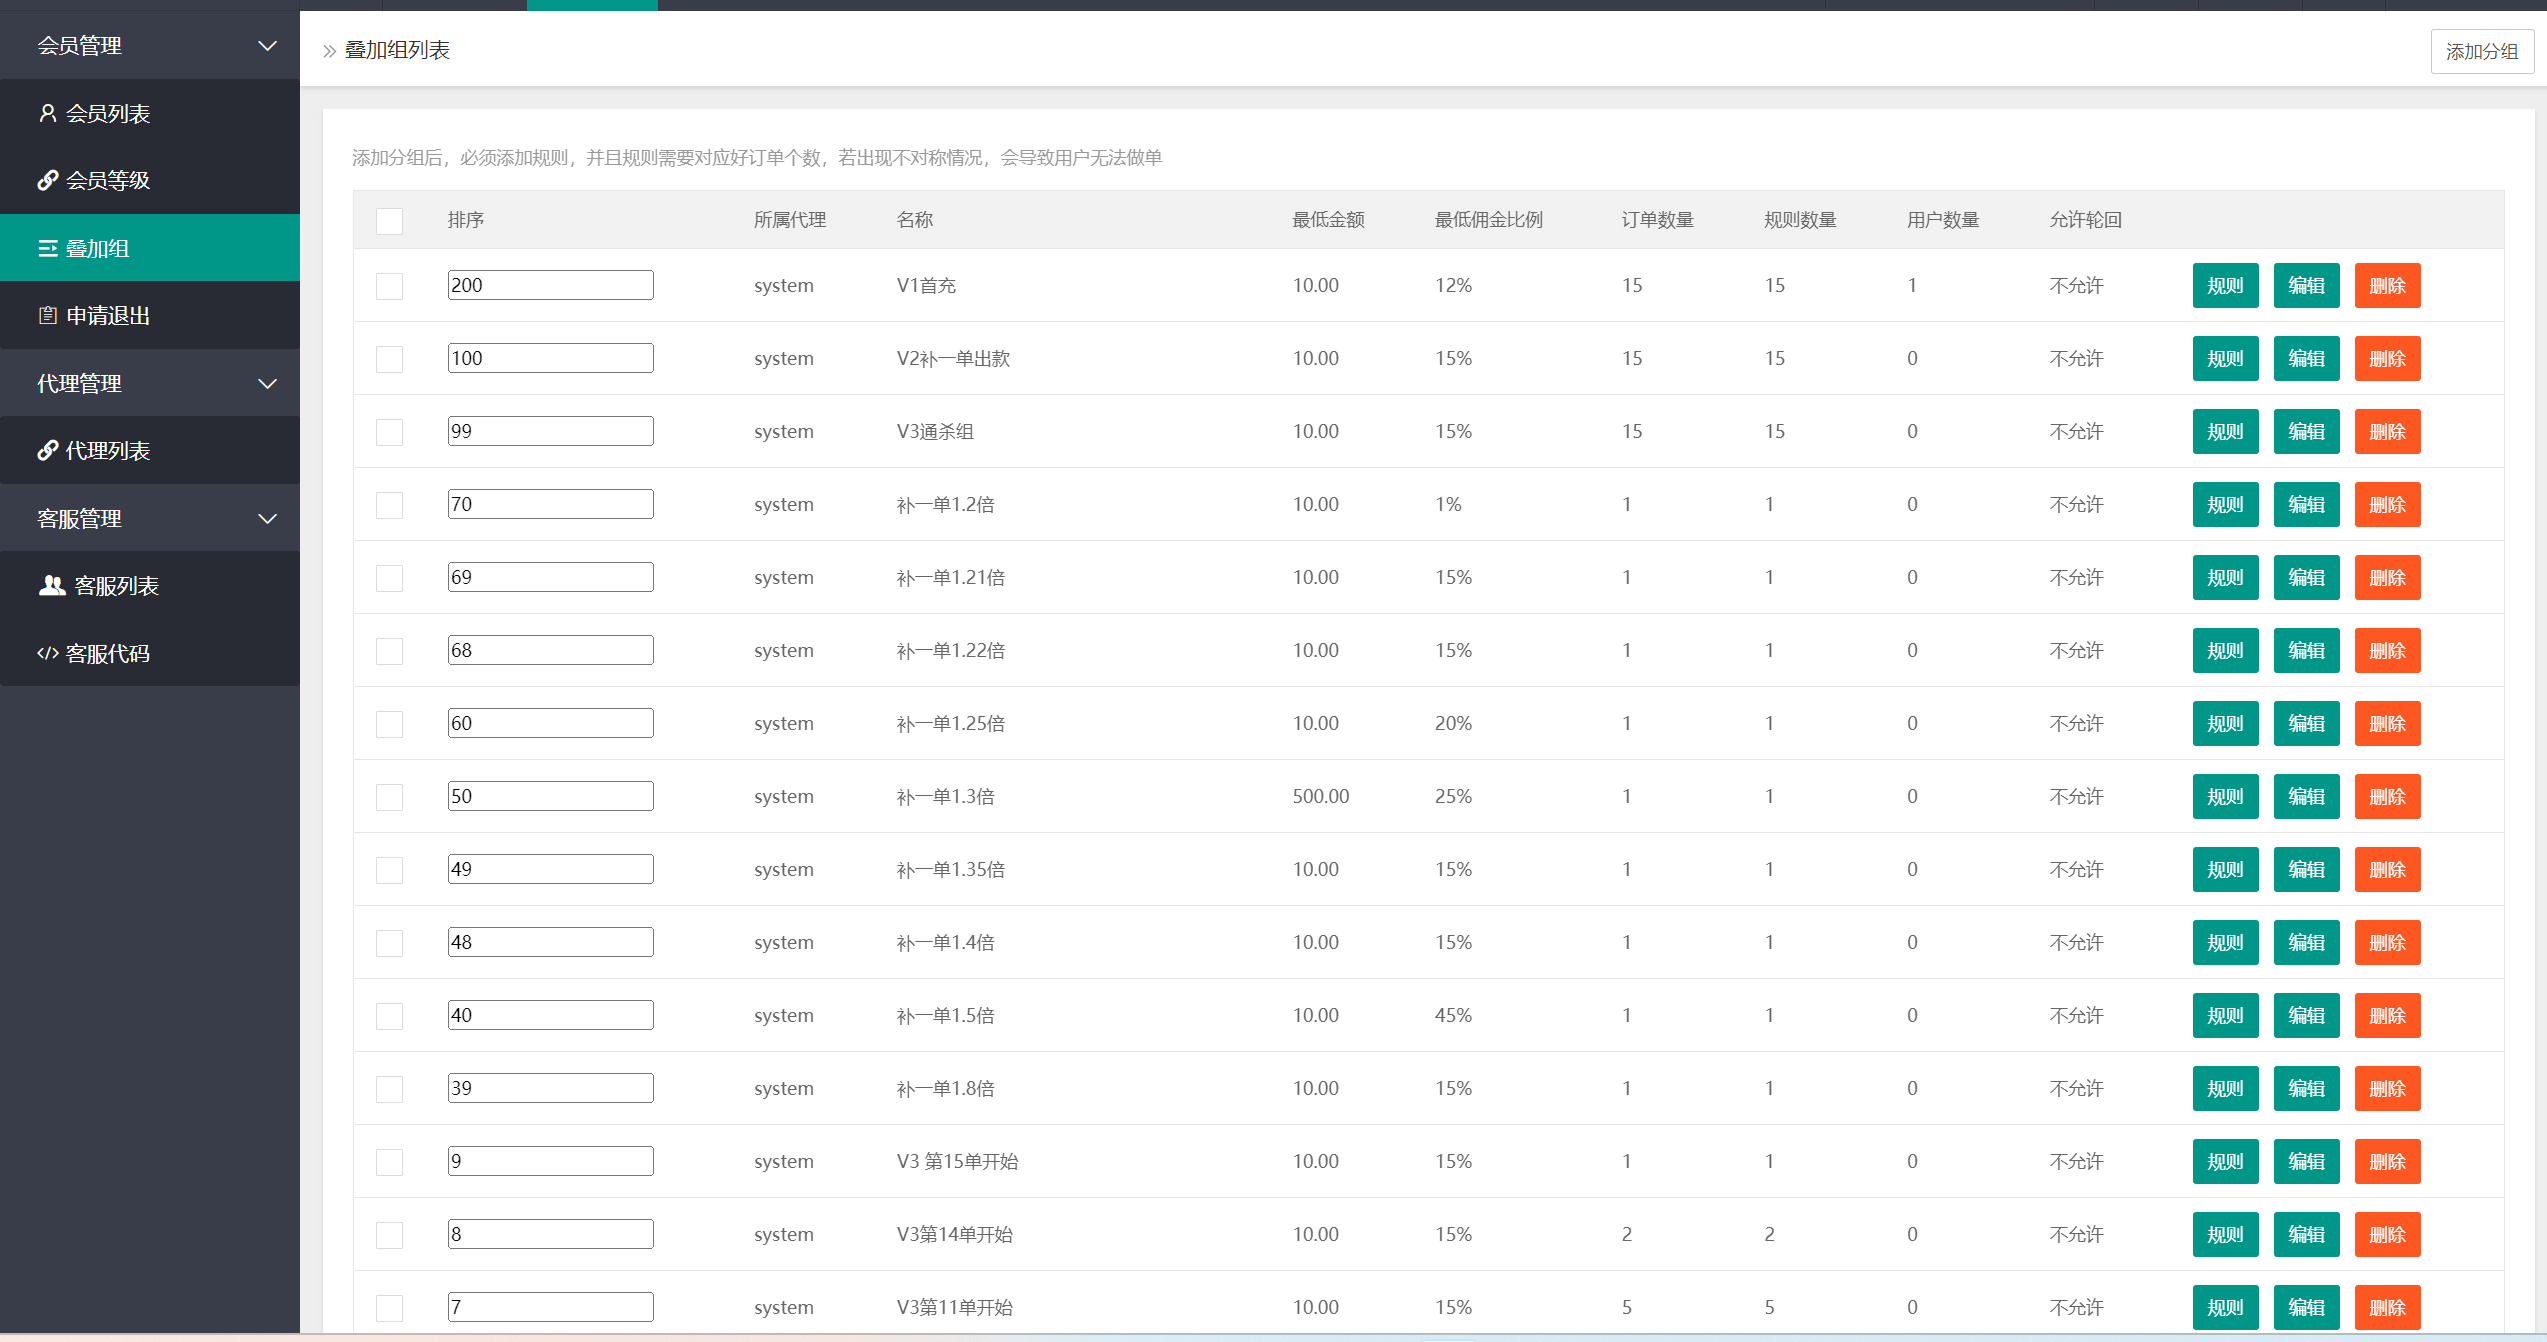Click the 删除 icon for 补一单1.25倍

click(2389, 722)
